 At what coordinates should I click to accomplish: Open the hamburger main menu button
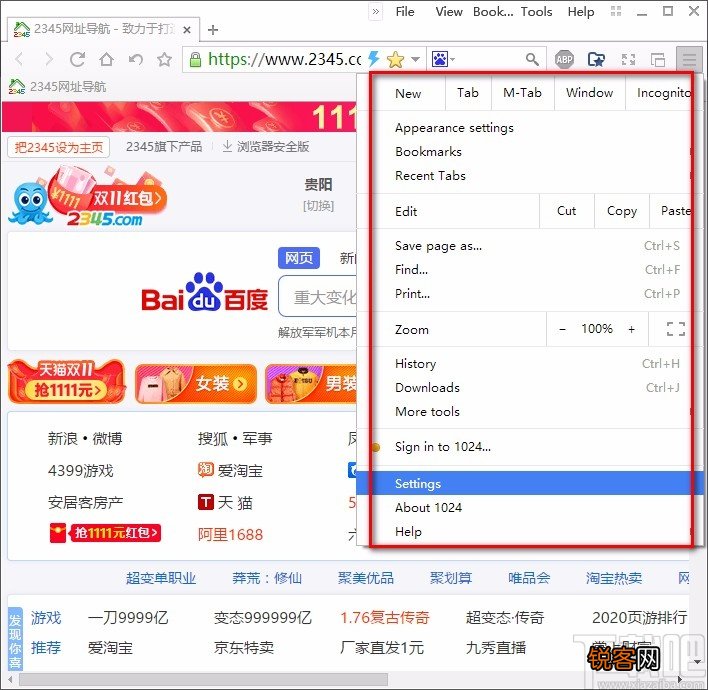coord(689,59)
